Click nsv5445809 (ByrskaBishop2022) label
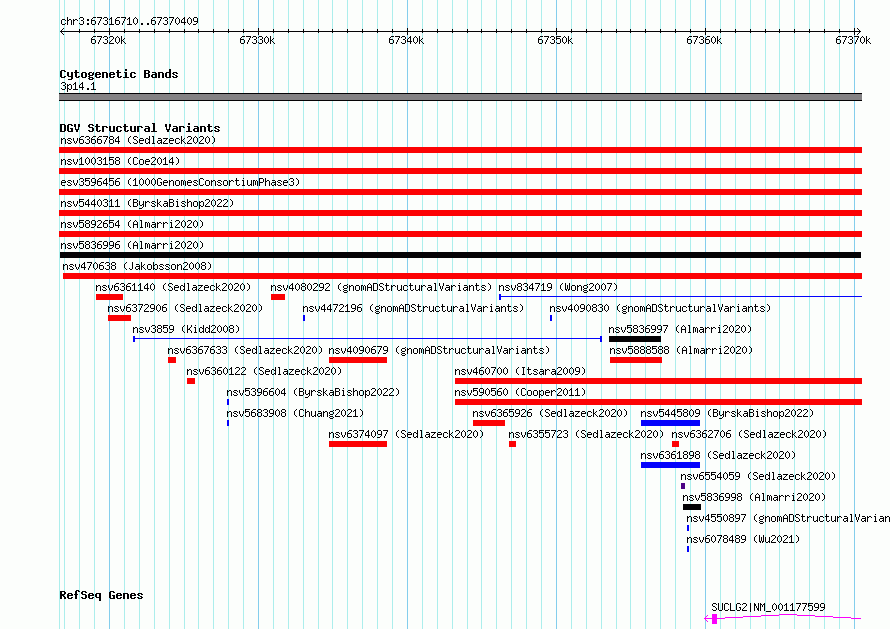The image size is (890, 629). point(727,413)
